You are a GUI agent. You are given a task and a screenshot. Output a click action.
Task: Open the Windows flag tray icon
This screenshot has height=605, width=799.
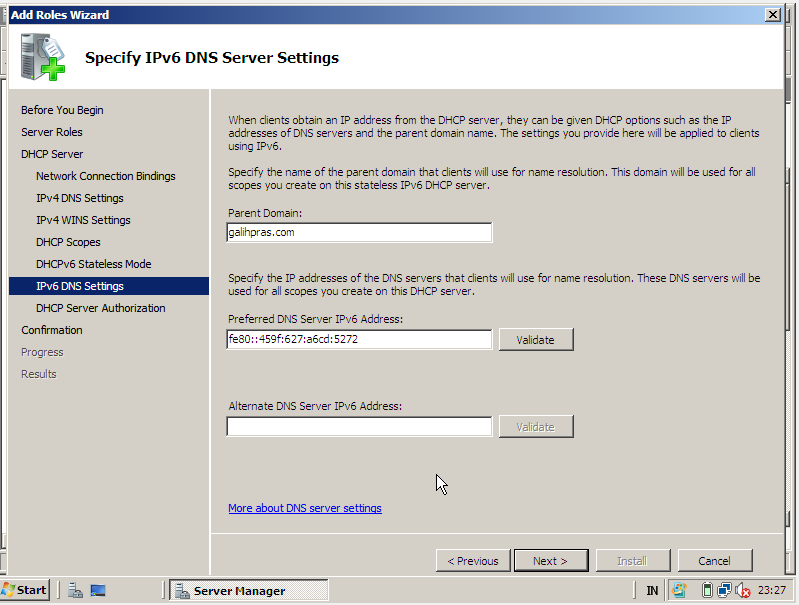coord(679,590)
